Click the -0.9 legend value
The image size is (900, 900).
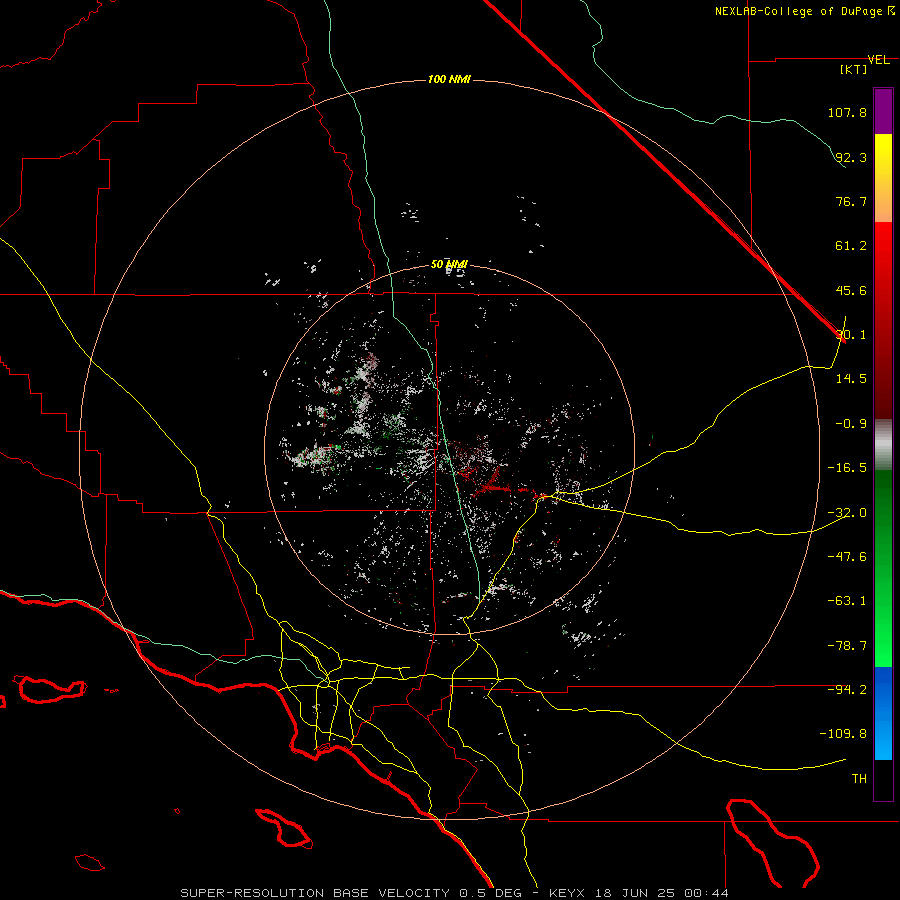[851, 424]
